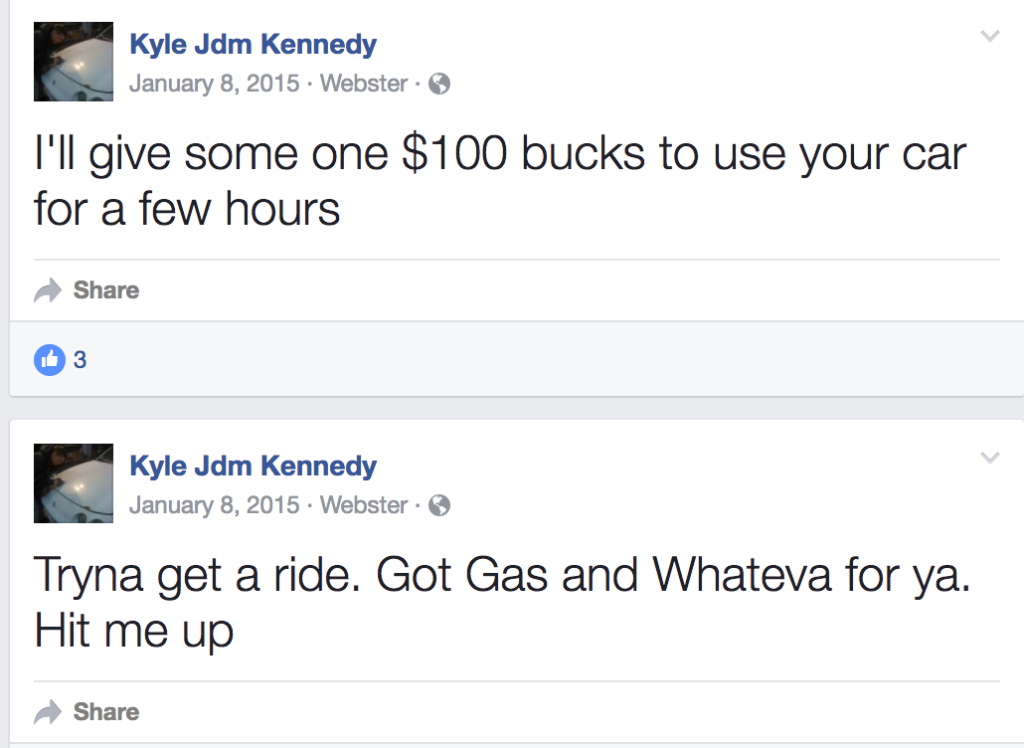This screenshot has height=748, width=1024.
Task: Open the Webster location link on the Tryna get a ride post
Action: [363, 506]
